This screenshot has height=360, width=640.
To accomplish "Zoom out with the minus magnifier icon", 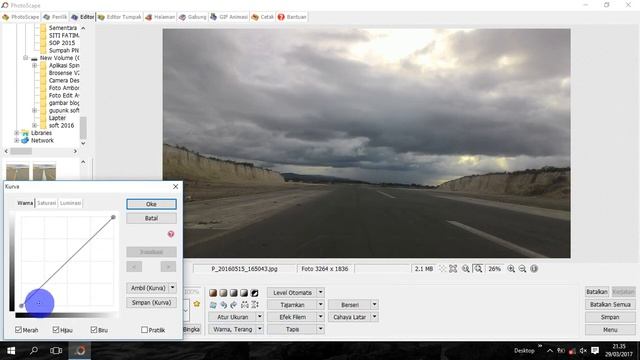I will (522, 269).
